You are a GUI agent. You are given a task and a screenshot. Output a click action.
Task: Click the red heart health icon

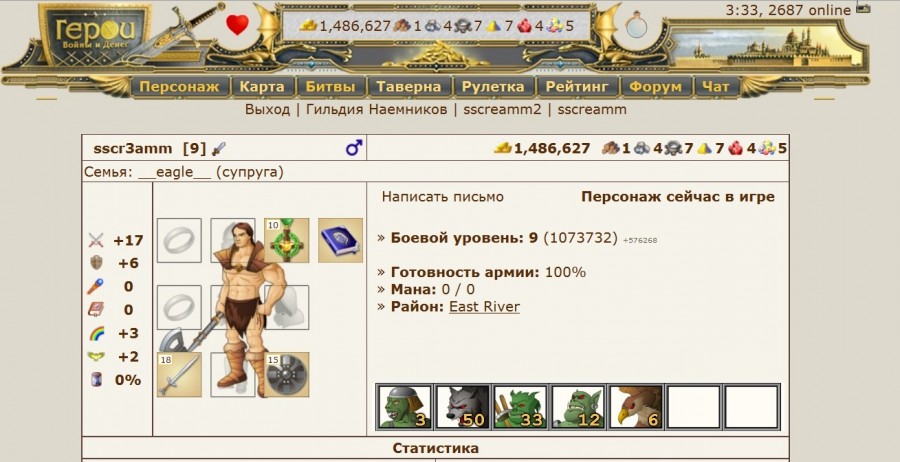[237, 25]
